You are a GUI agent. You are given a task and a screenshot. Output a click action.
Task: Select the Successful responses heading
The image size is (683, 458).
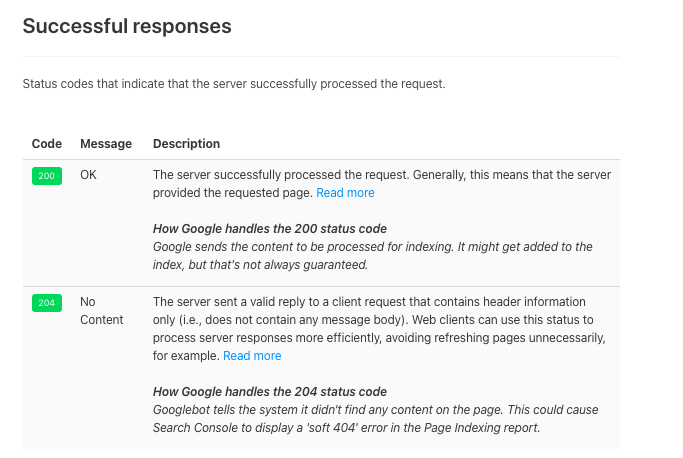pos(127,26)
